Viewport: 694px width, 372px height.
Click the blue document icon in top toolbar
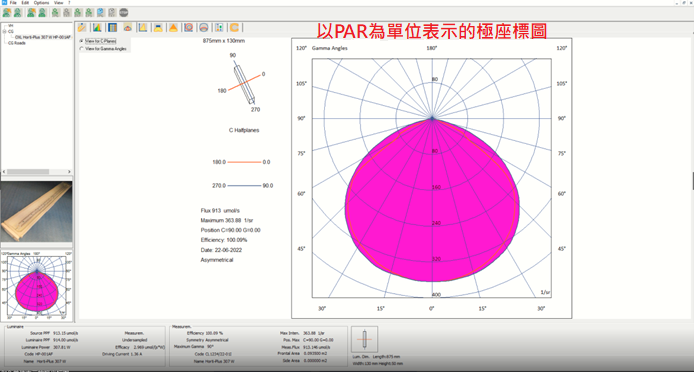click(100, 12)
